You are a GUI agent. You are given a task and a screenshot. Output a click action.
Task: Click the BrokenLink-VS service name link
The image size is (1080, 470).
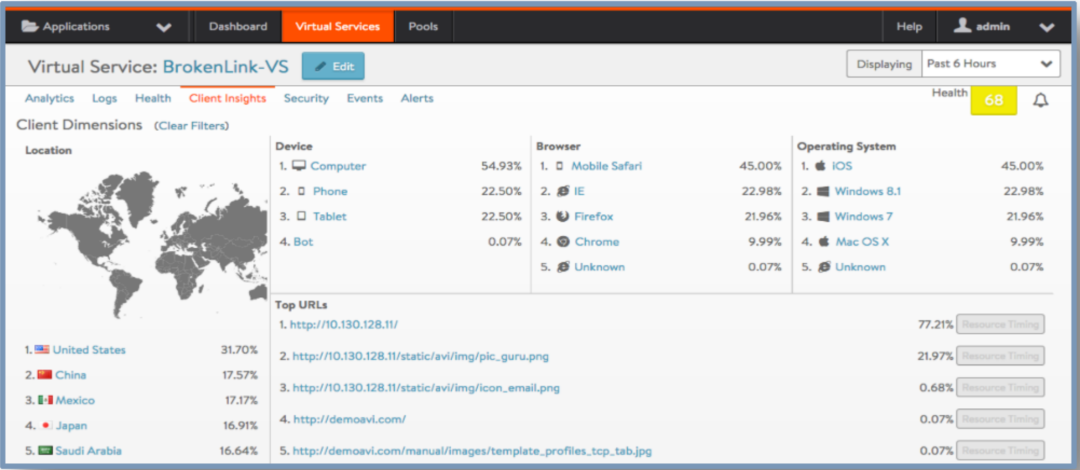pyautogui.click(x=225, y=67)
